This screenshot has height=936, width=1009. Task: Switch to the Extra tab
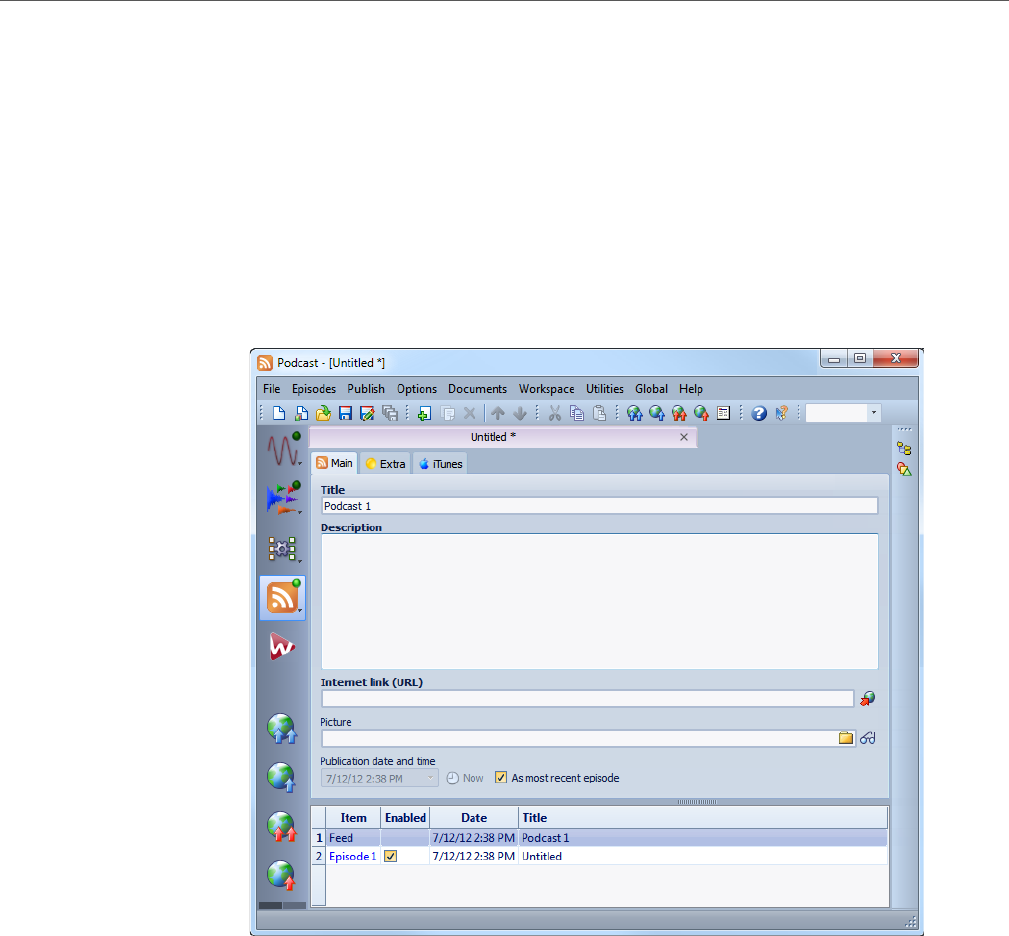(x=385, y=464)
